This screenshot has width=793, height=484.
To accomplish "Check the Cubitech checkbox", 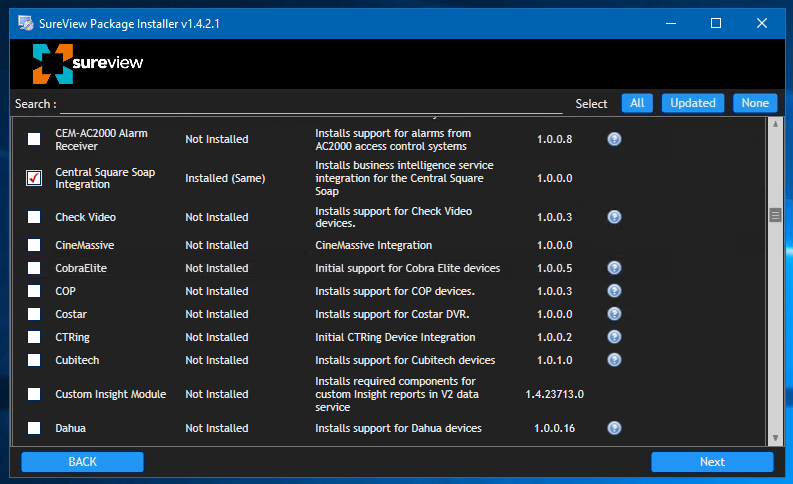I will click(x=34, y=360).
